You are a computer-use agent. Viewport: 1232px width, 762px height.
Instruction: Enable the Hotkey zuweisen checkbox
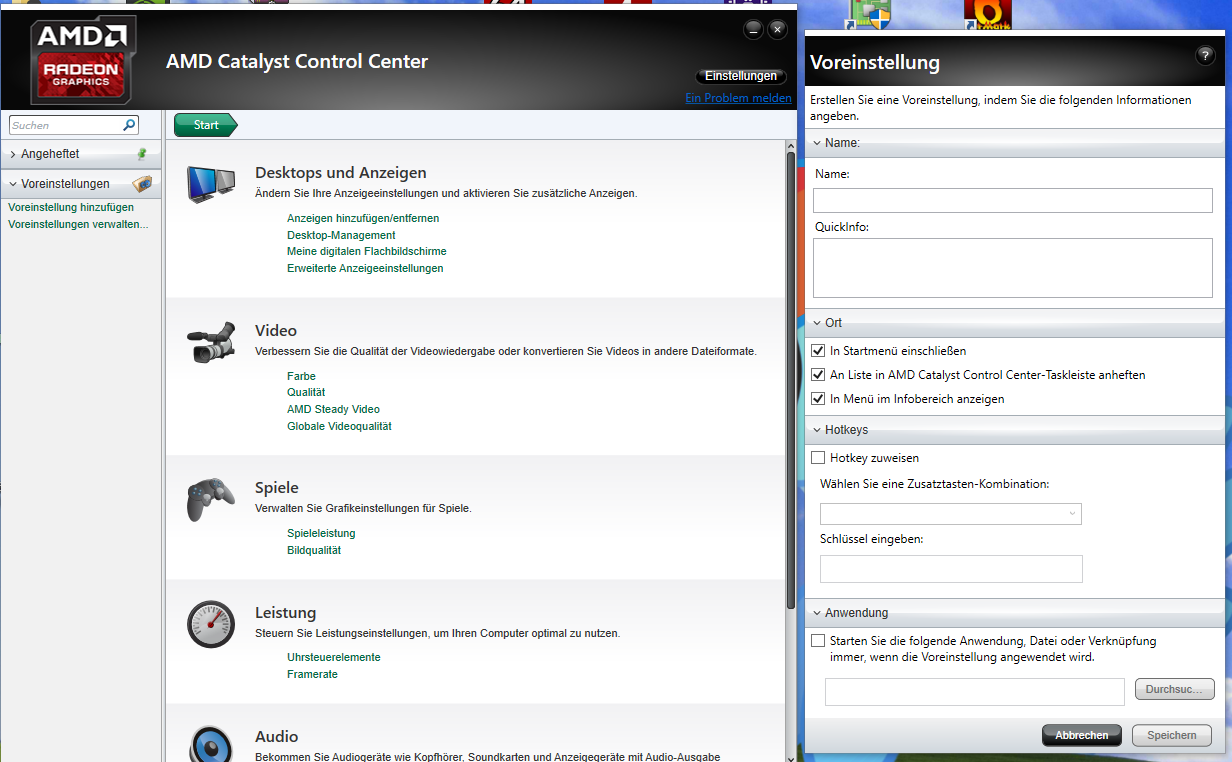(x=818, y=458)
